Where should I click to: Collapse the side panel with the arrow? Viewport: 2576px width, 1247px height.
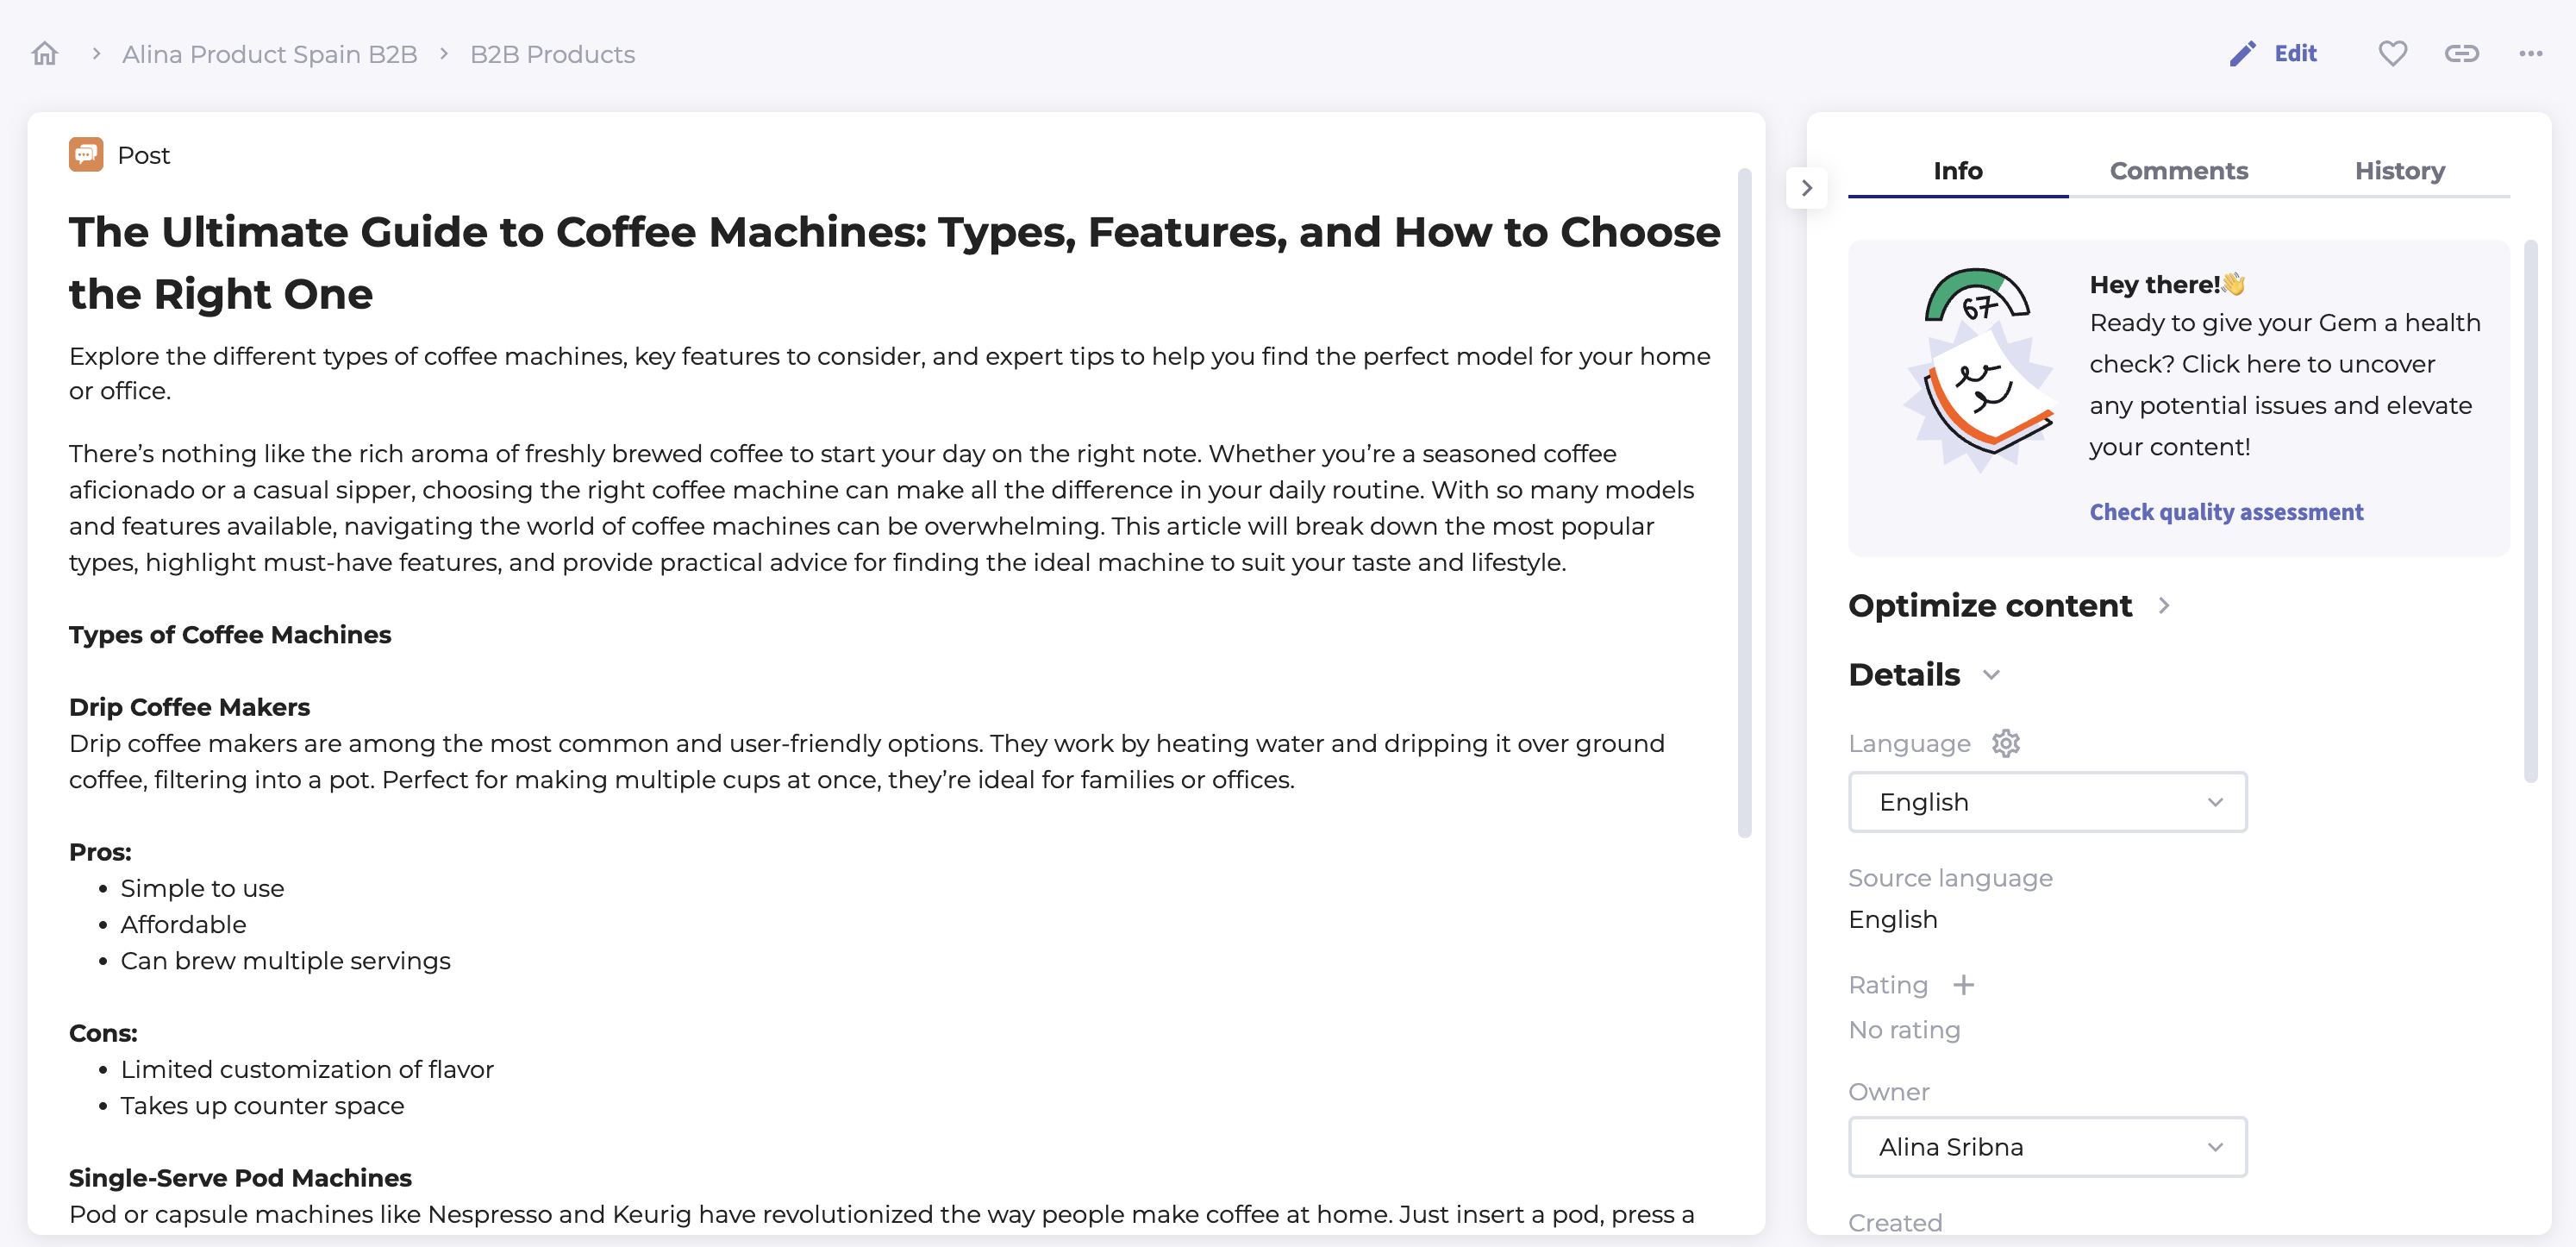tap(1806, 188)
